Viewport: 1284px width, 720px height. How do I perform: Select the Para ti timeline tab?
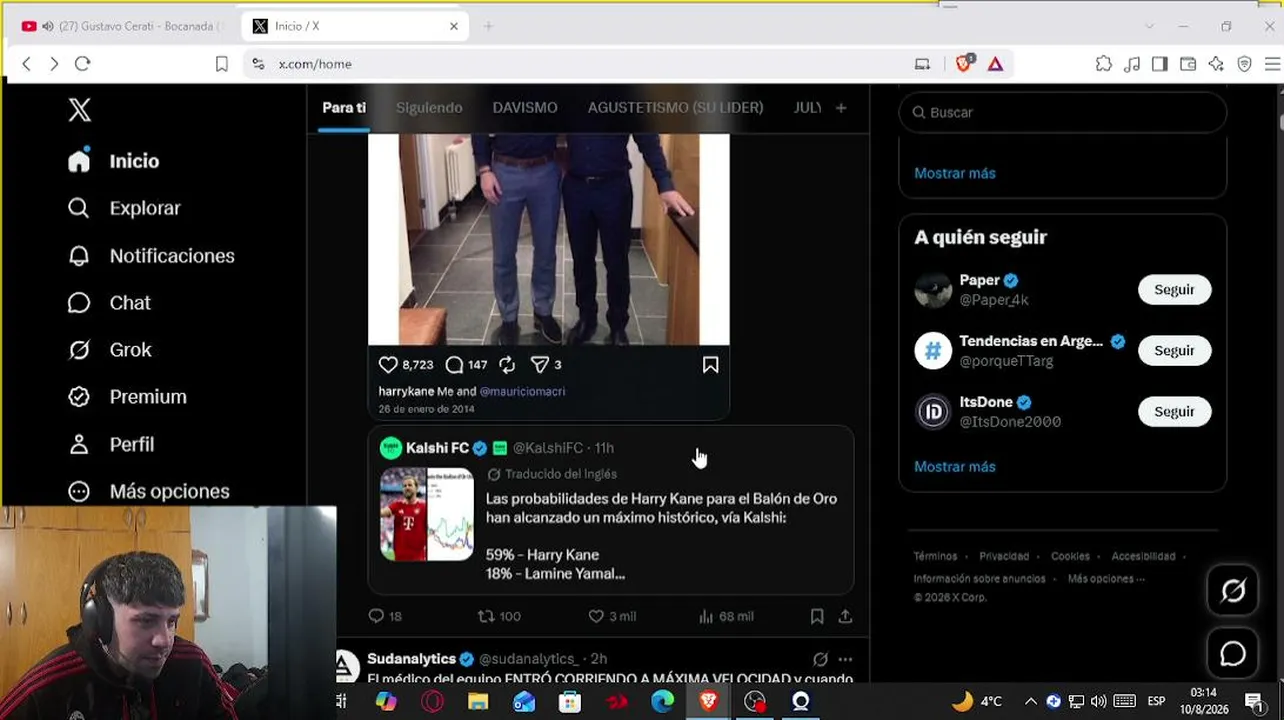coord(344,108)
